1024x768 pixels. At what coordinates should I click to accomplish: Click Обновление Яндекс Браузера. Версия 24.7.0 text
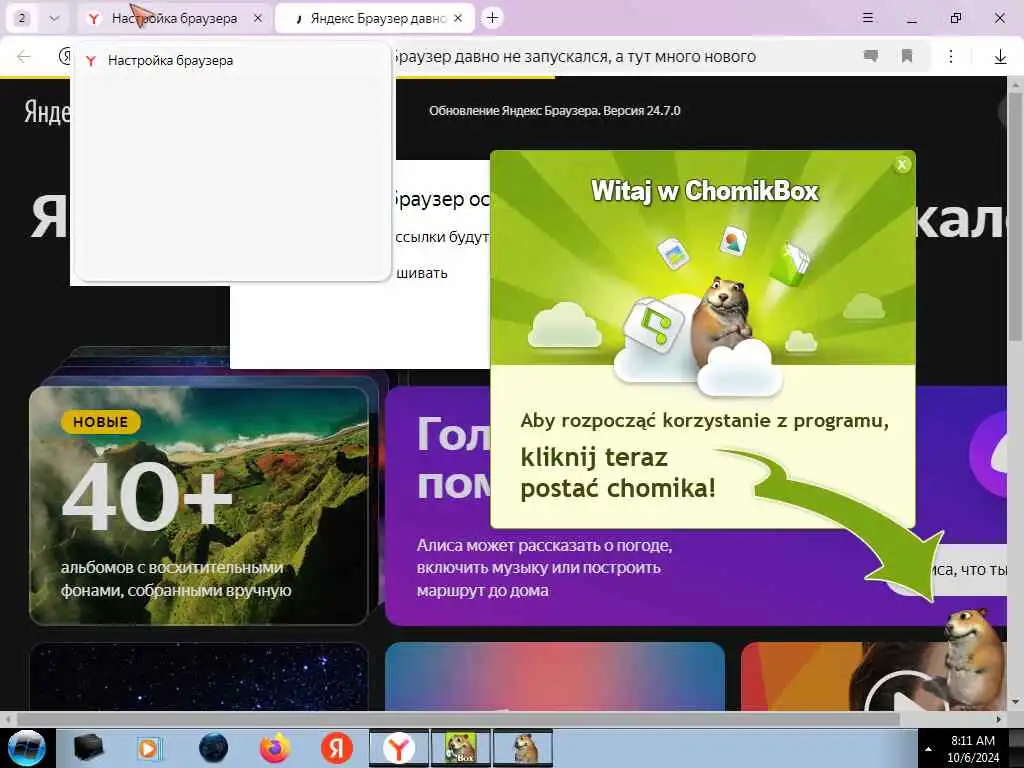coord(554,111)
